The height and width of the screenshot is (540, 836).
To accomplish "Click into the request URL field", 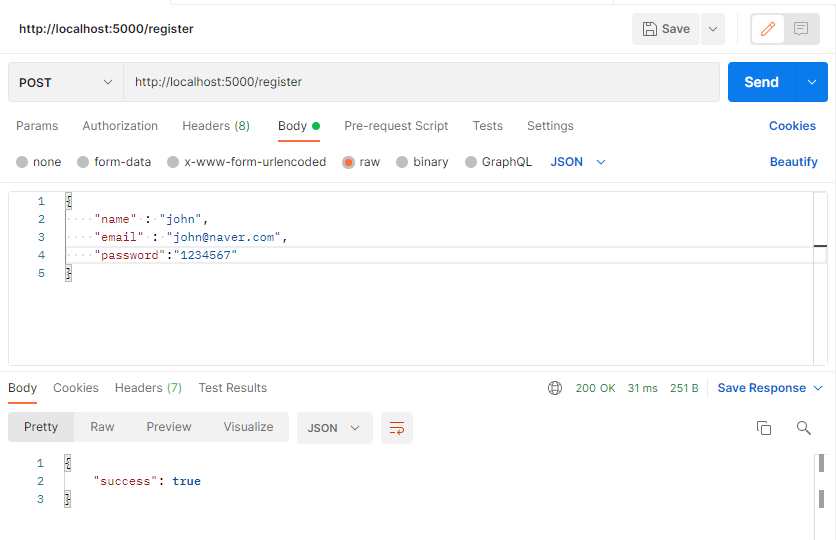I will tap(421, 82).
